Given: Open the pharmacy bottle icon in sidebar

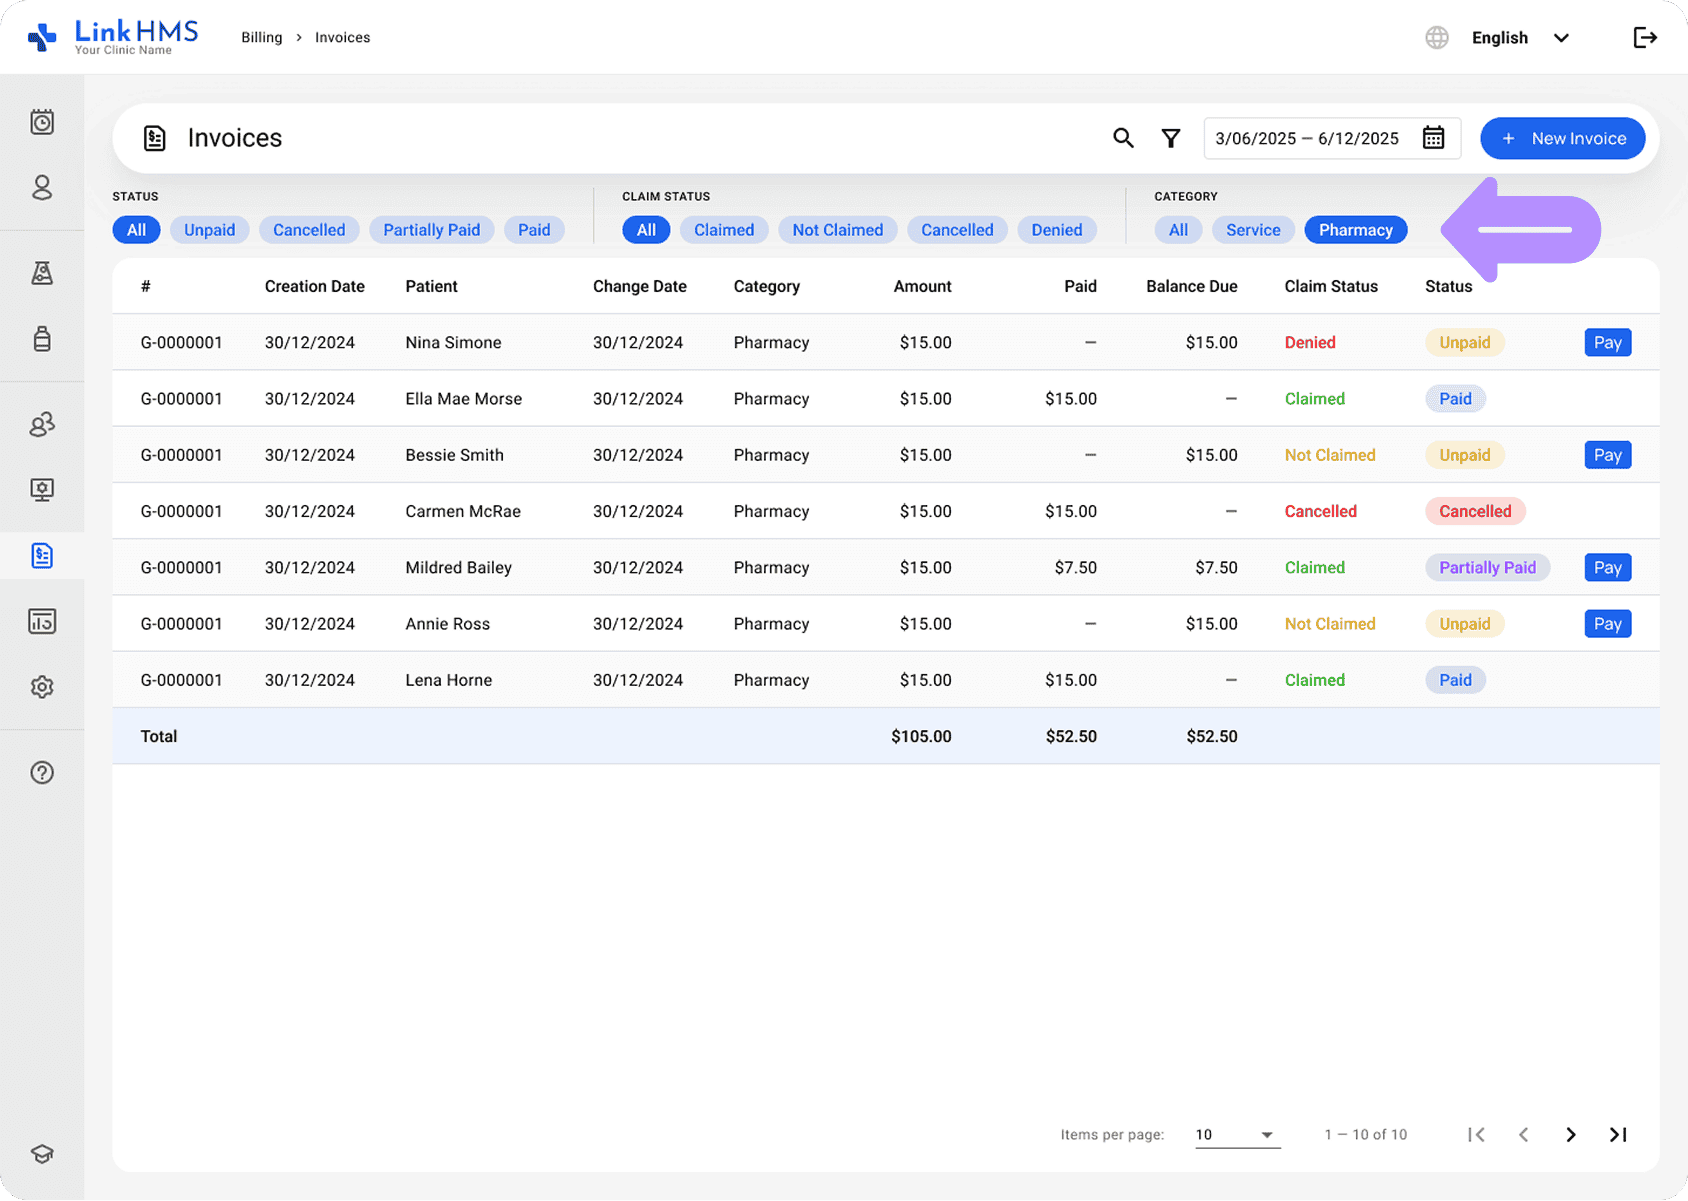Looking at the screenshot, I should coord(42,338).
